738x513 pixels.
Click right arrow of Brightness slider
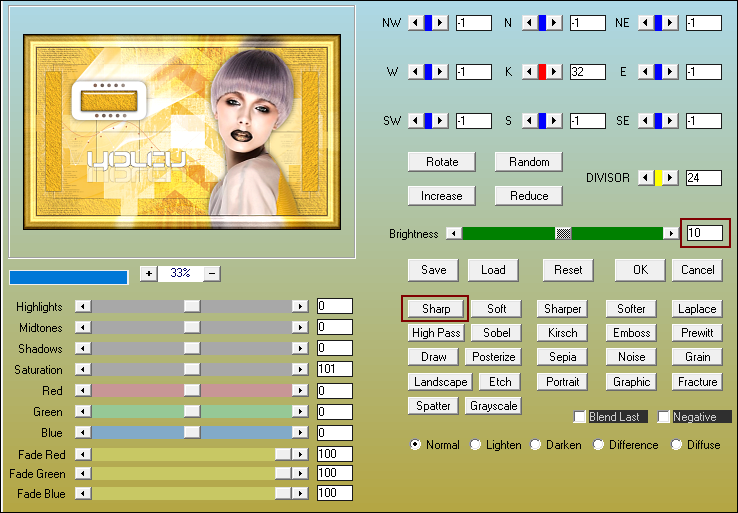(671, 233)
